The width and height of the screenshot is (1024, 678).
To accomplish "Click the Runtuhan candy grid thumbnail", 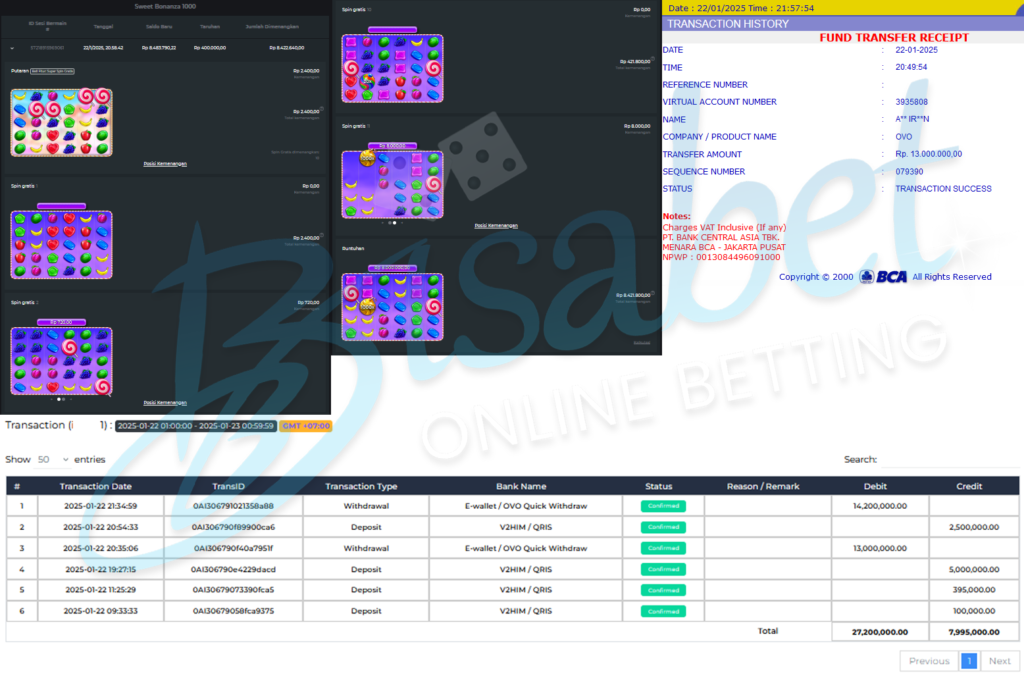I will 392,305.
